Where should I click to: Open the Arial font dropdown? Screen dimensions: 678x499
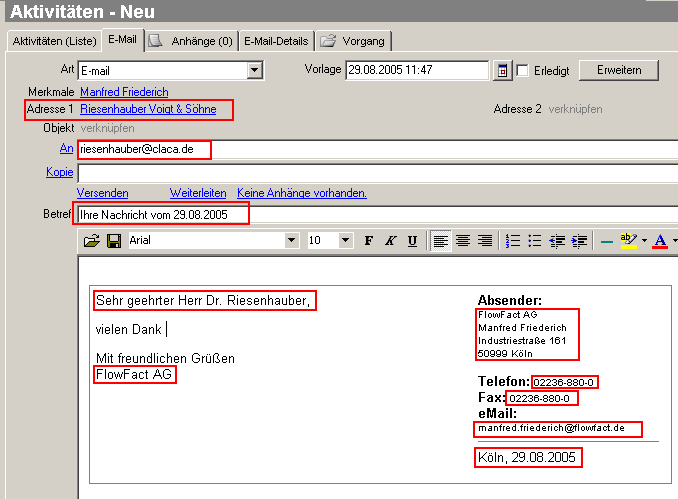click(292, 240)
